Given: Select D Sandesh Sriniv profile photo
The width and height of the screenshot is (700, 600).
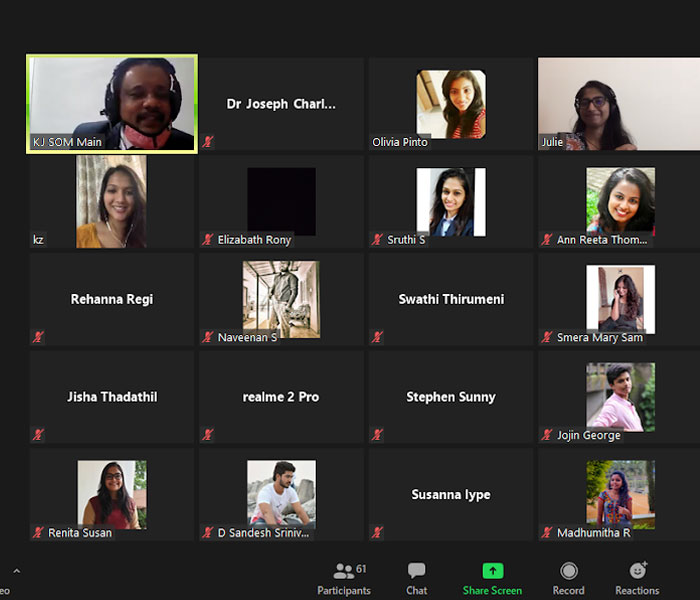Looking at the screenshot, I should 281,495.
